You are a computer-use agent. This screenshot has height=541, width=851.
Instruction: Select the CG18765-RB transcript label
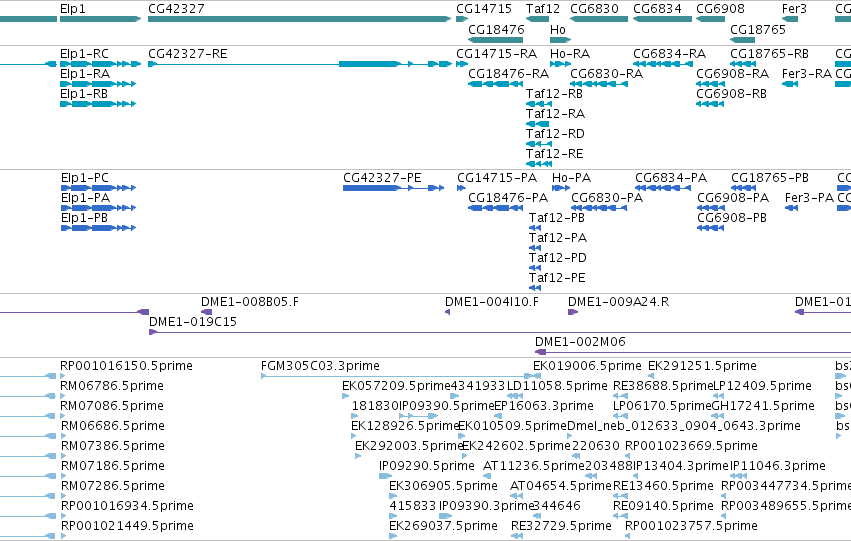coord(769,54)
